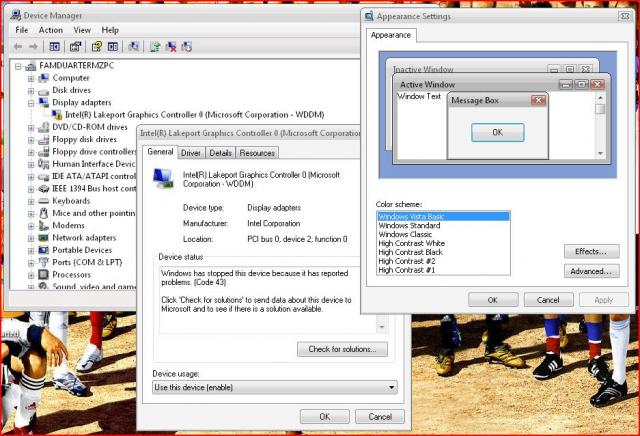Click the preview Message Box OK button
Viewport: 640px width, 436px height.
(498, 132)
